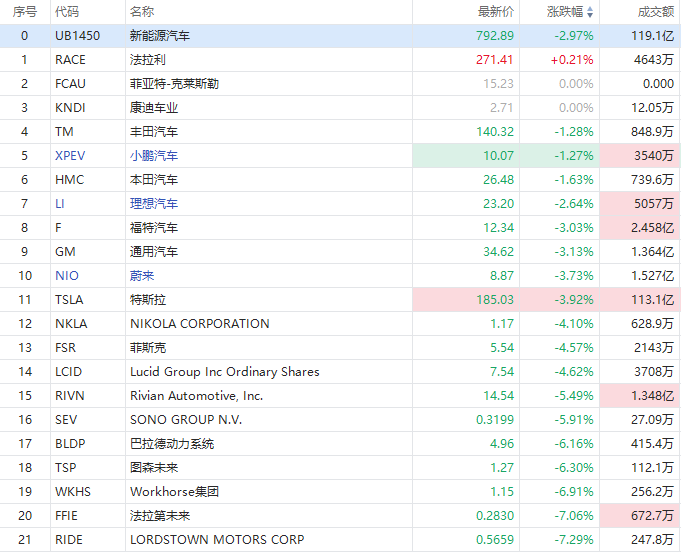Click XPEV volume 3540万
The image size is (681, 552).
click(654, 155)
